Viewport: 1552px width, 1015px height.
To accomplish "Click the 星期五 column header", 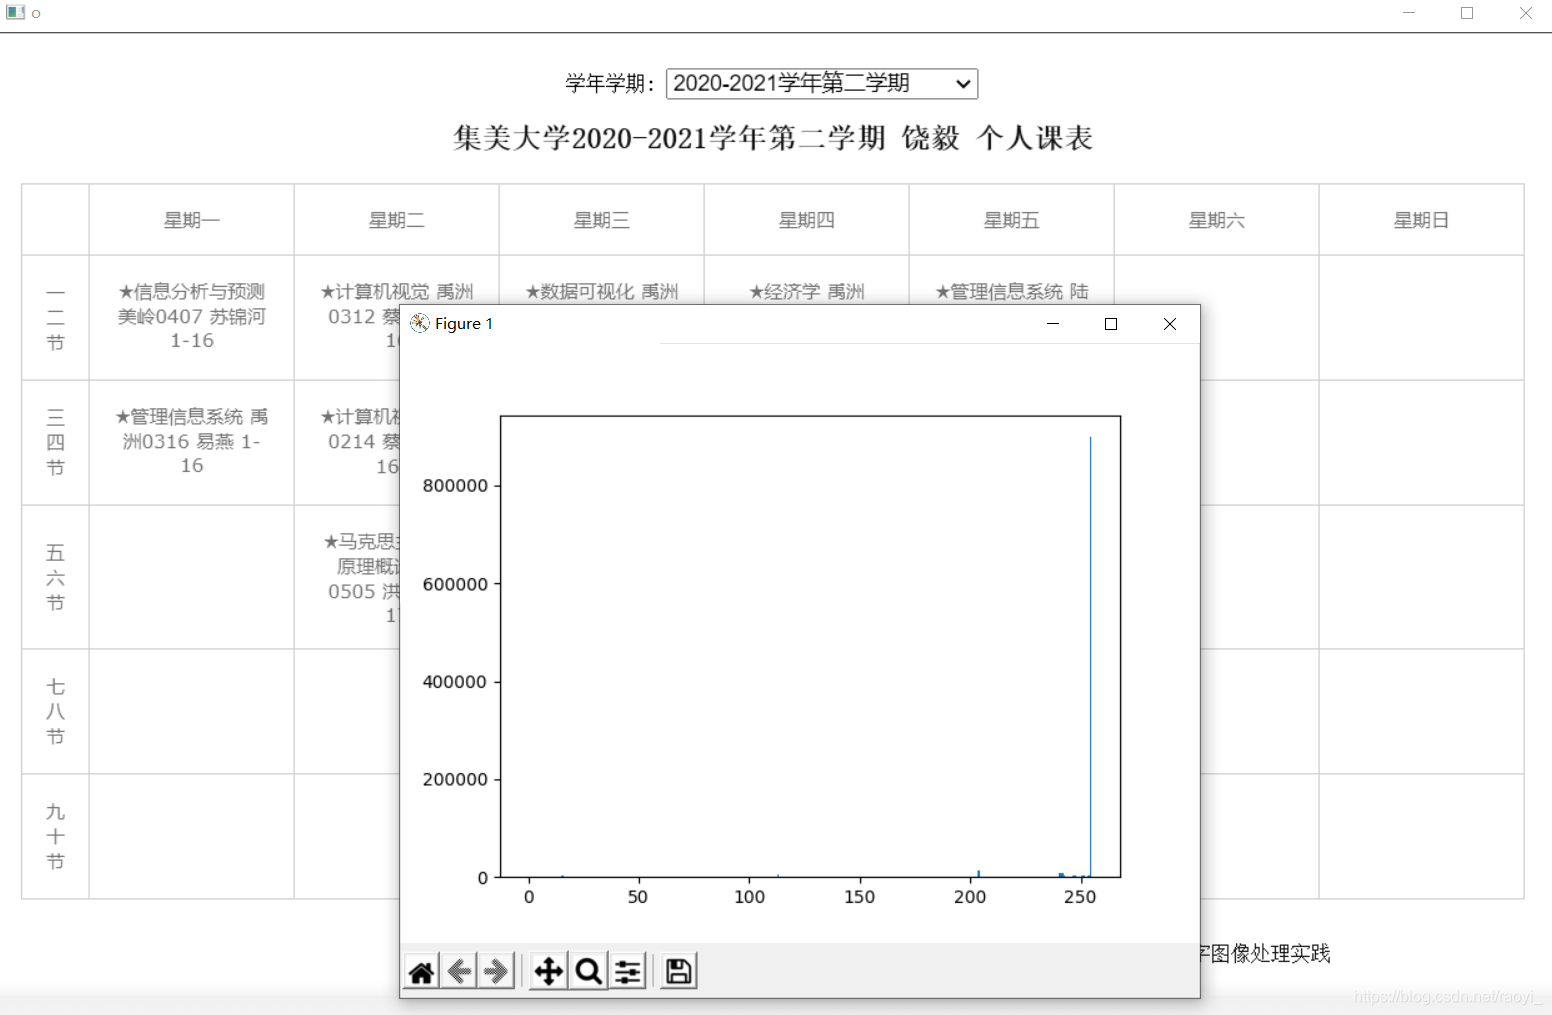I will click(x=1012, y=220).
